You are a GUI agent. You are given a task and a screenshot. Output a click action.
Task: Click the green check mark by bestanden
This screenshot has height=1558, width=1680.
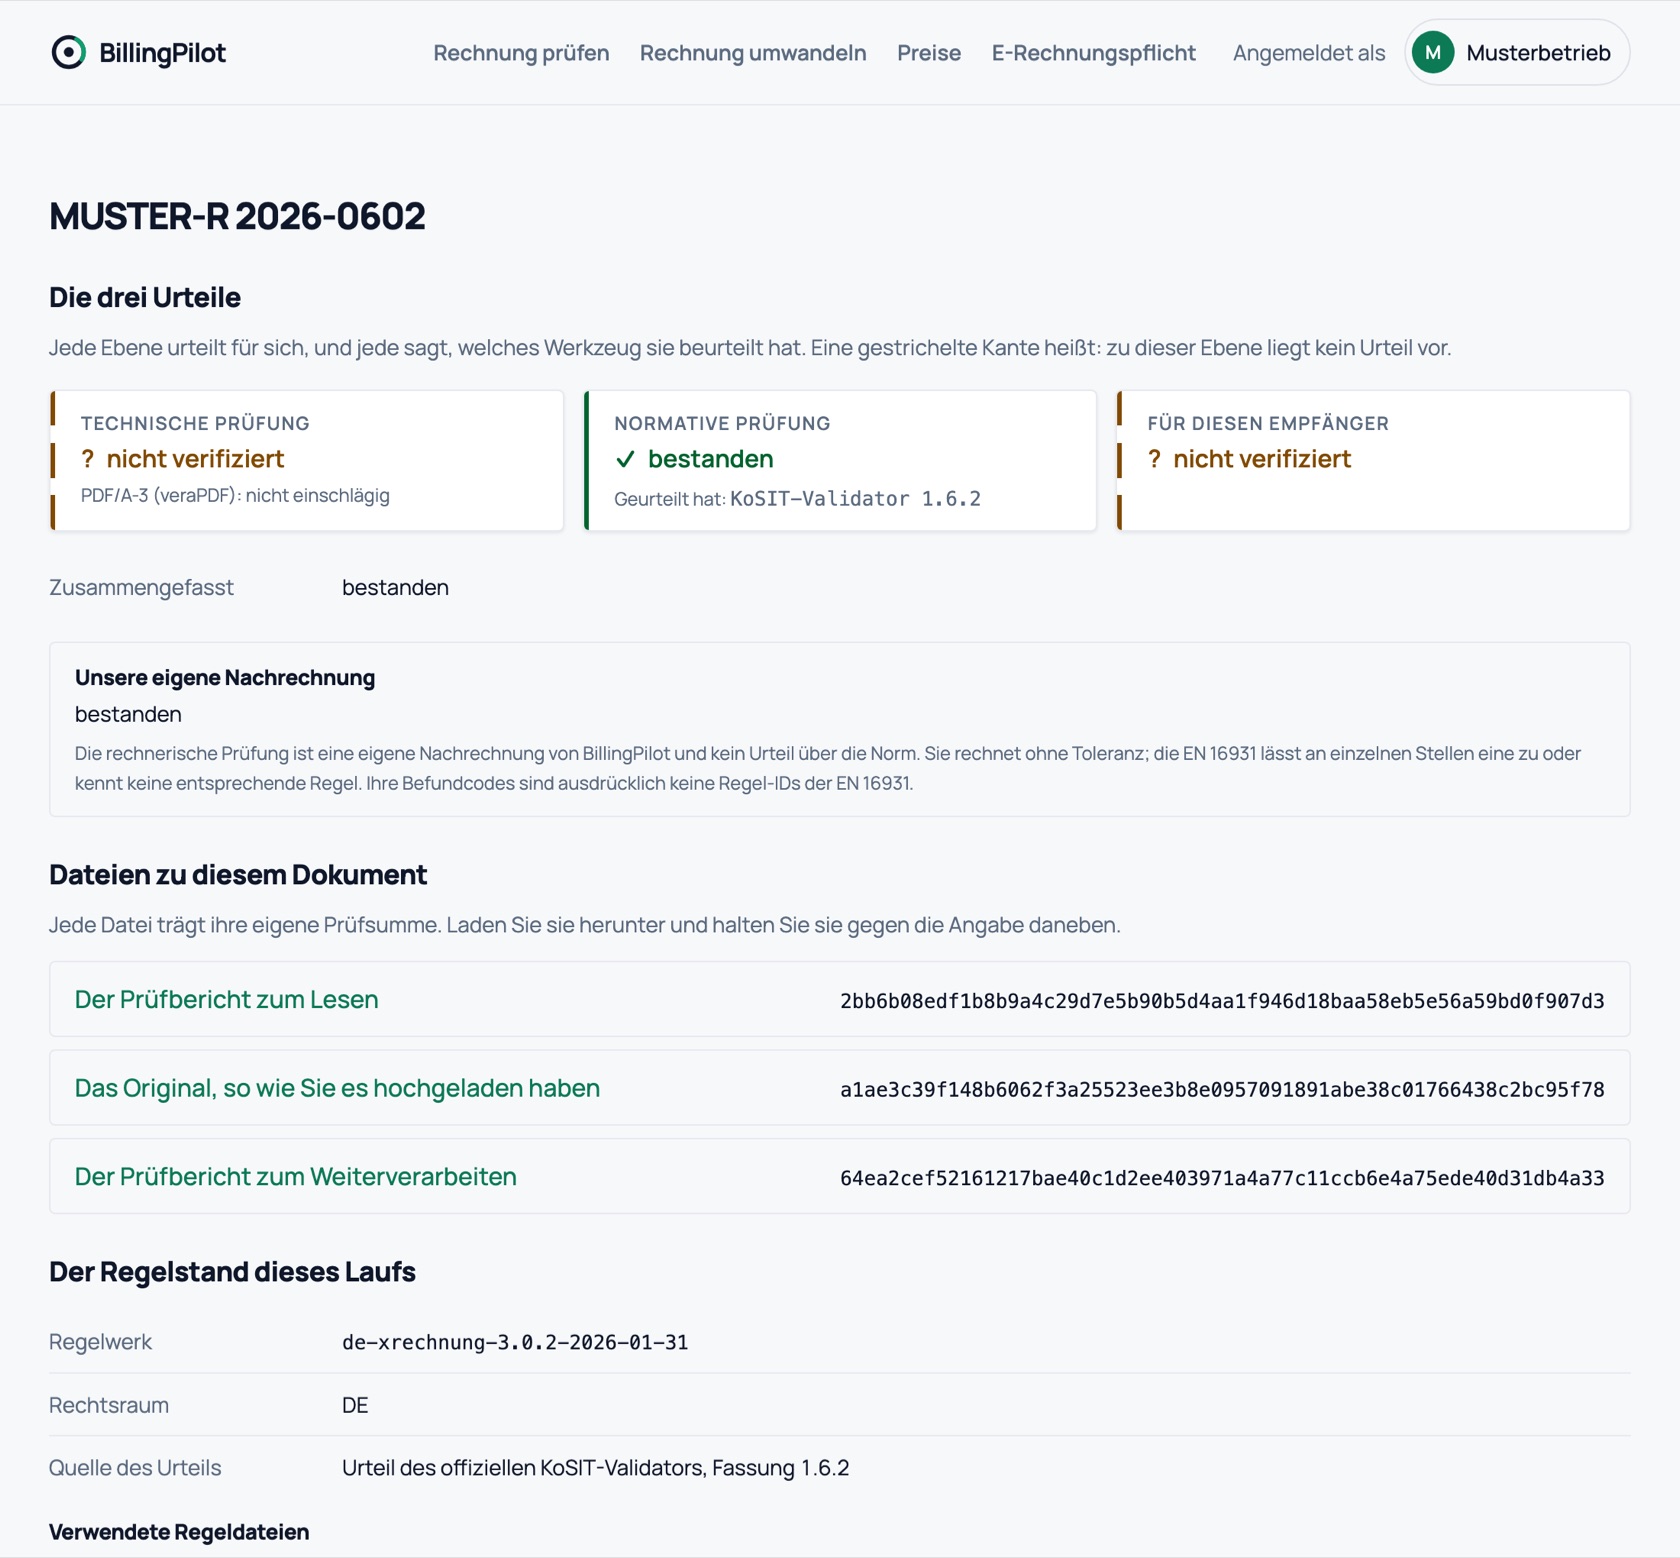click(625, 459)
